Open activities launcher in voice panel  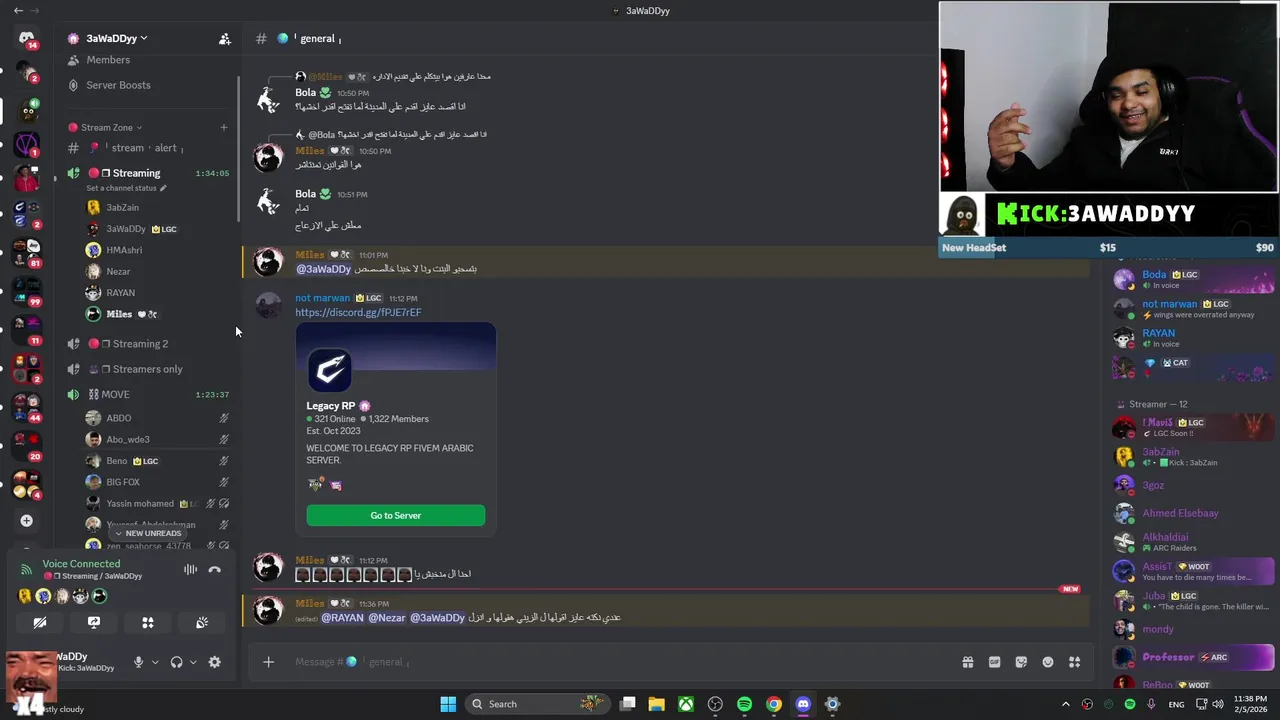(x=148, y=622)
